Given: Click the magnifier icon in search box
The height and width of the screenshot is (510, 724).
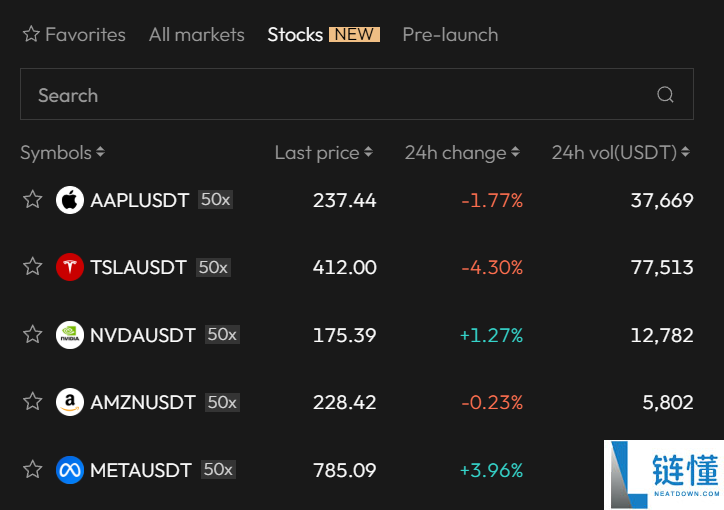Looking at the screenshot, I should 665,95.
